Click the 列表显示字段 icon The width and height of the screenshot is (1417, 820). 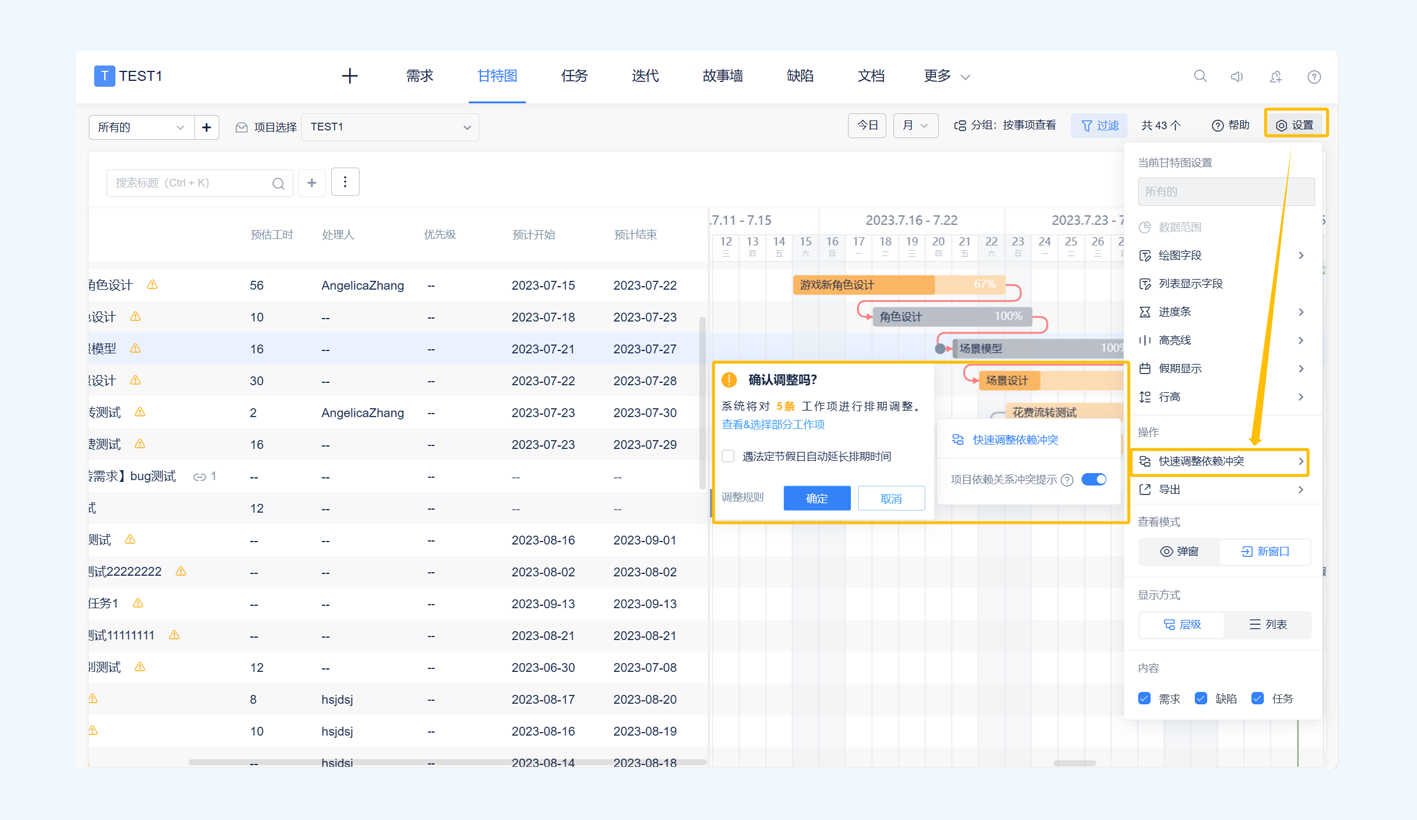click(1145, 284)
